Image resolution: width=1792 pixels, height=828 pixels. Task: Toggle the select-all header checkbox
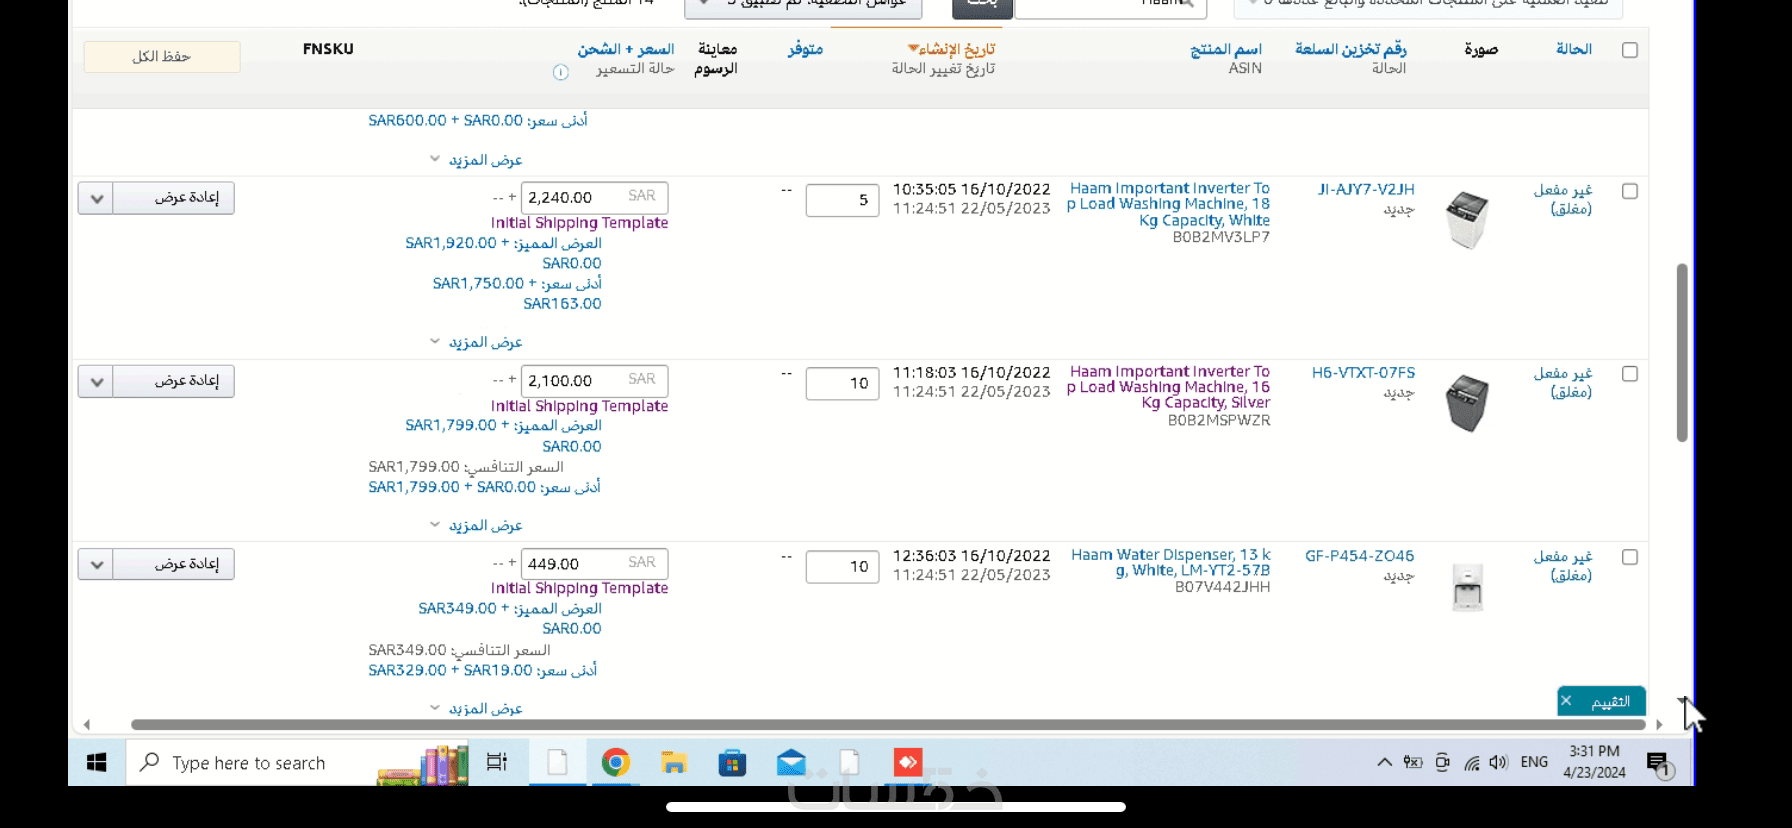click(x=1630, y=50)
